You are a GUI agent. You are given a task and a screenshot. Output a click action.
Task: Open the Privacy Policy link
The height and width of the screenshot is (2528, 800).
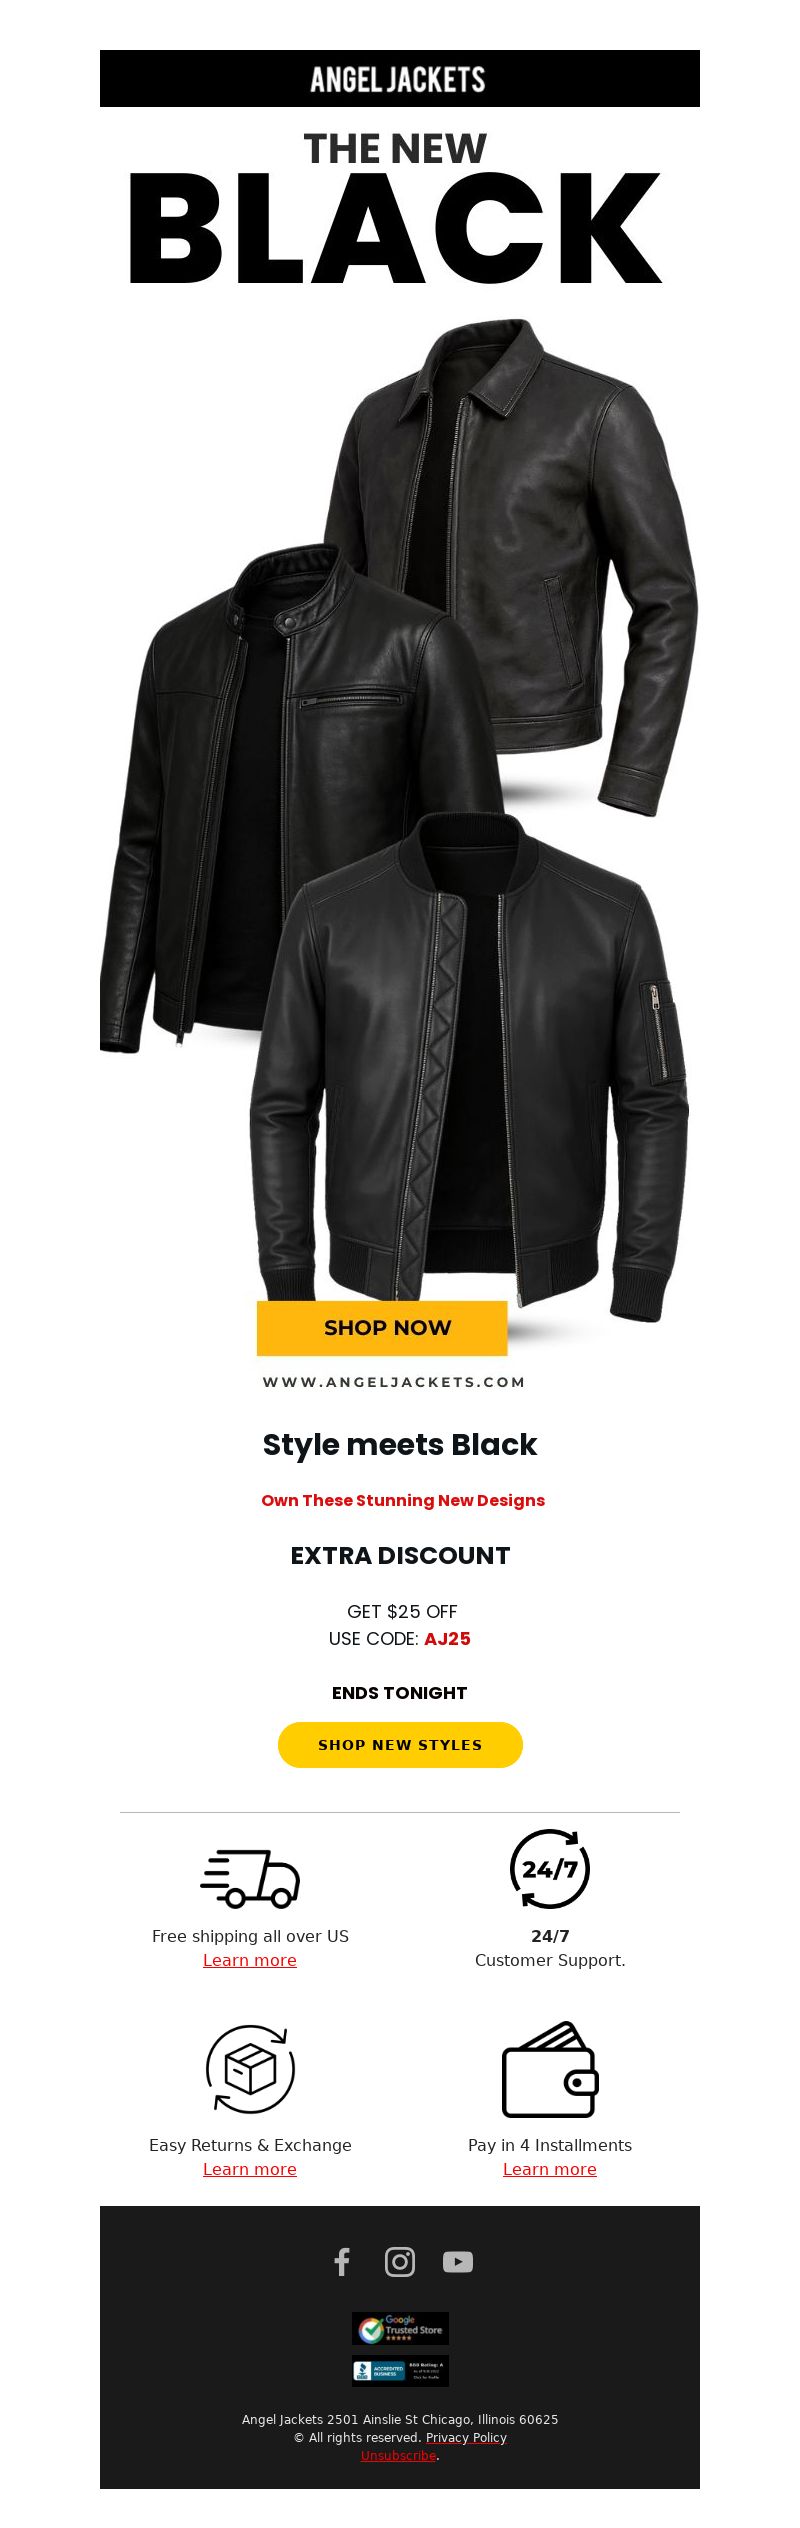coord(466,2437)
